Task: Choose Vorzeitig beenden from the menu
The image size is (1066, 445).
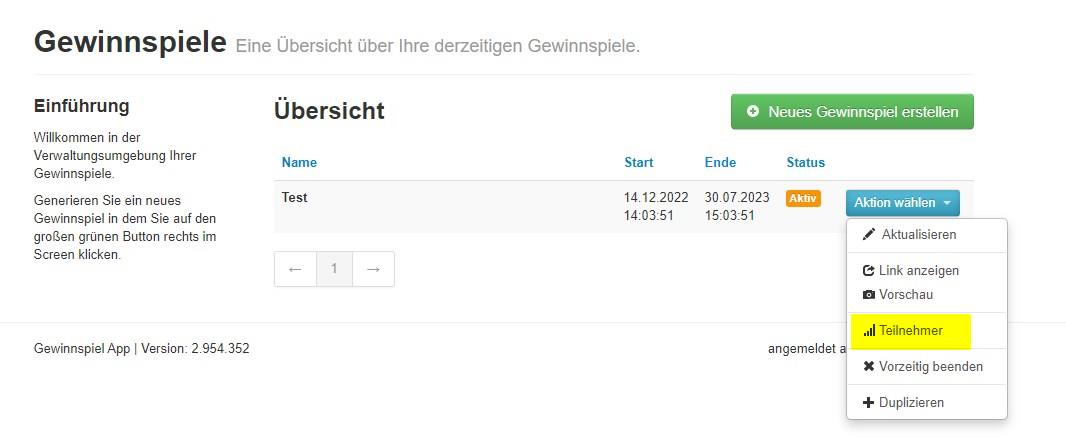Action: coord(931,367)
